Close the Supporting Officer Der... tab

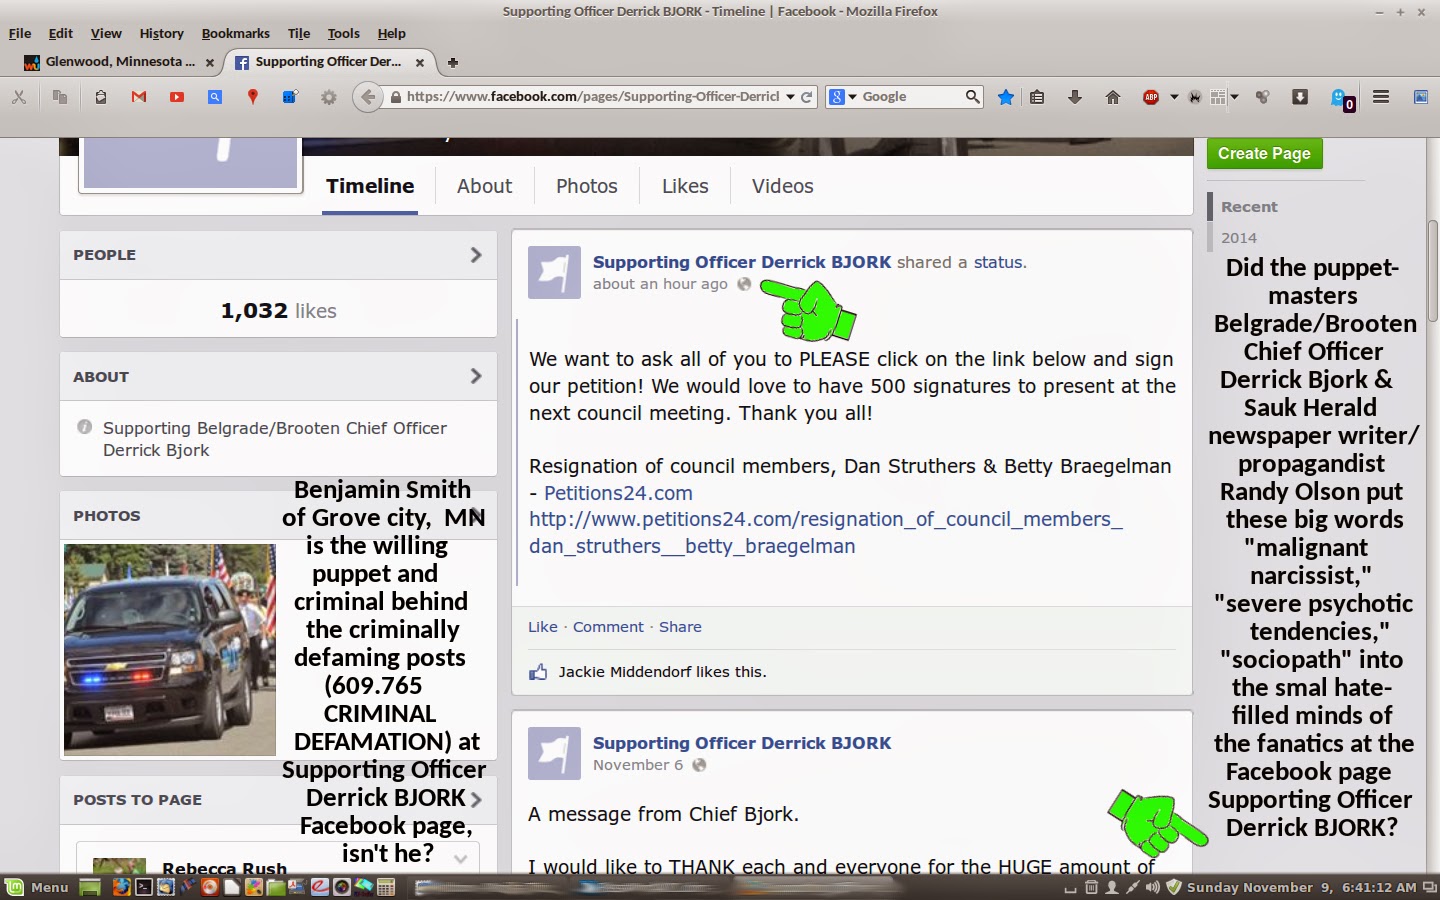pyautogui.click(x=420, y=62)
